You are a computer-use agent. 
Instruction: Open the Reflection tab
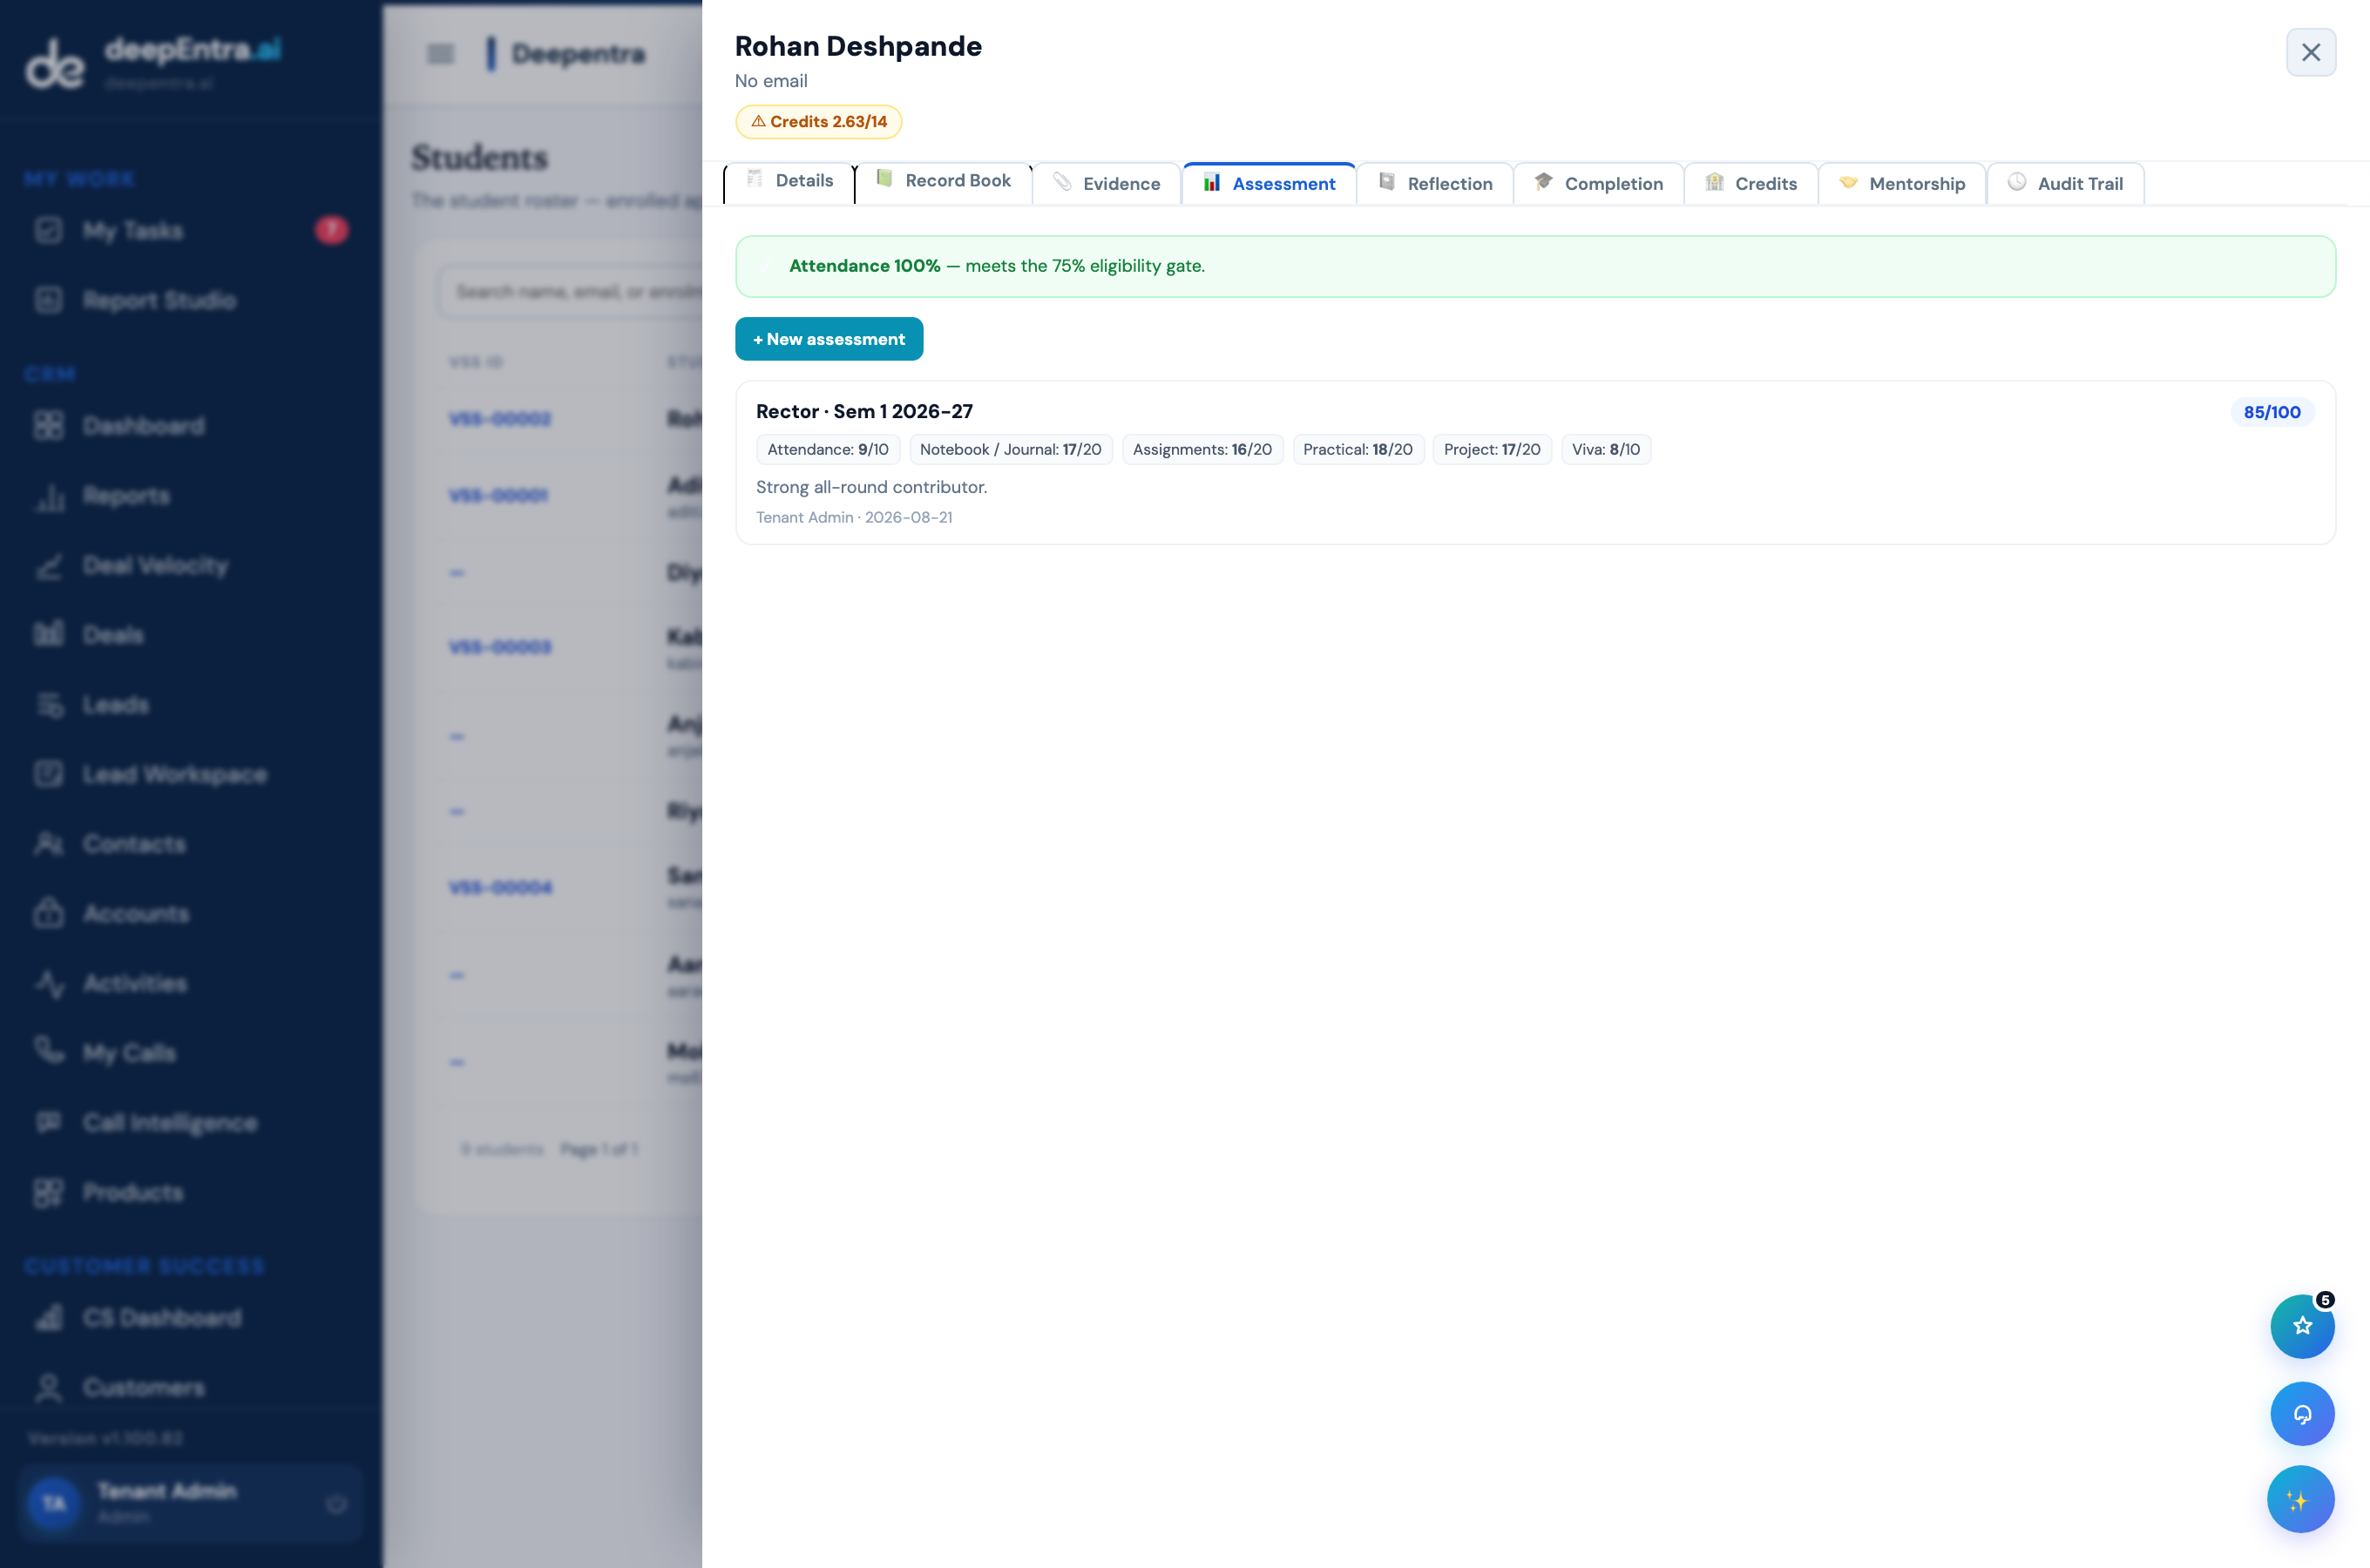point(1435,183)
